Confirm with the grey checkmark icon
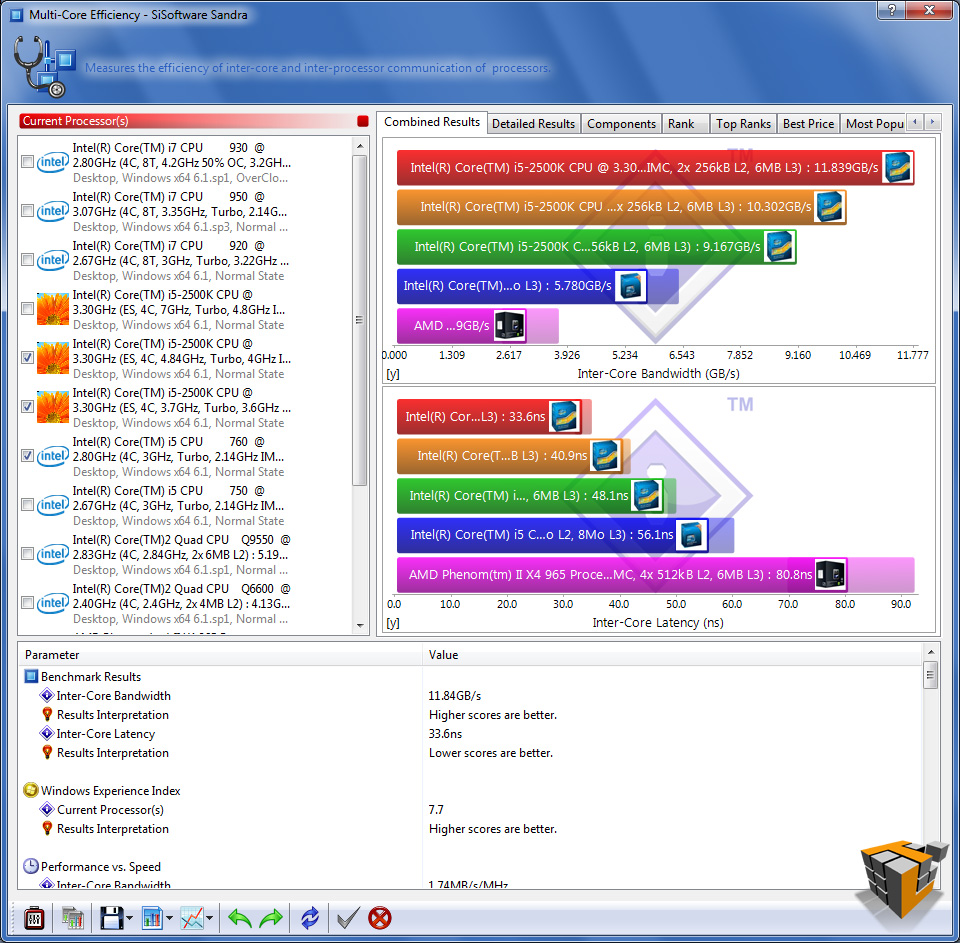Screen dimensions: 960x943 tap(348, 918)
